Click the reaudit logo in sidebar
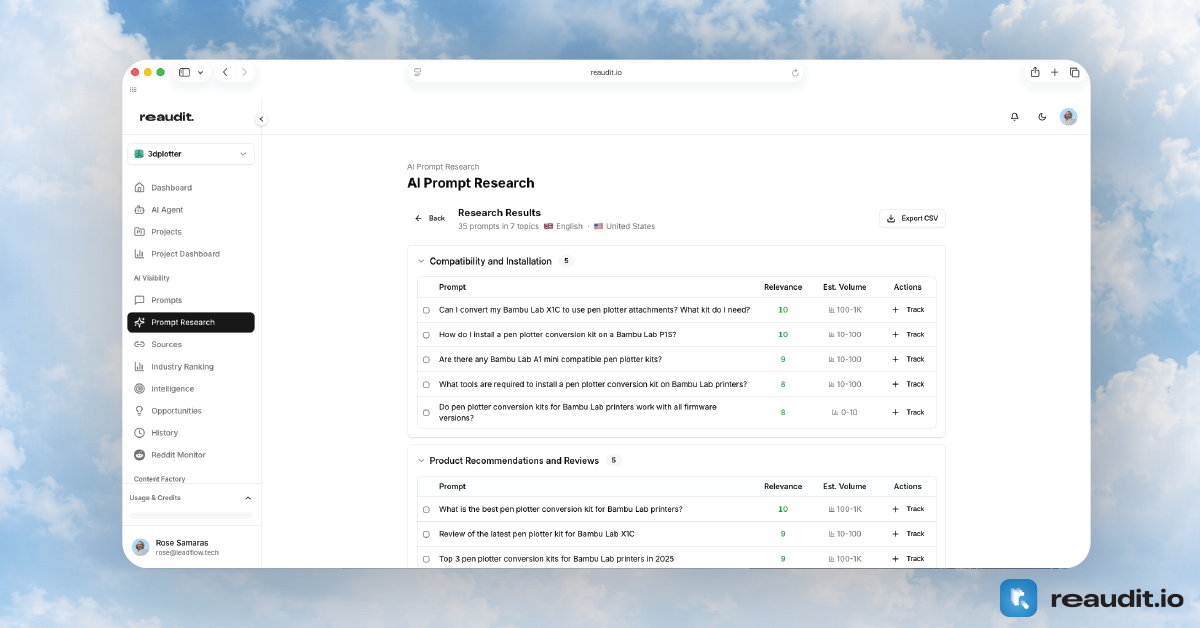1200x628 pixels. [x=167, y=117]
